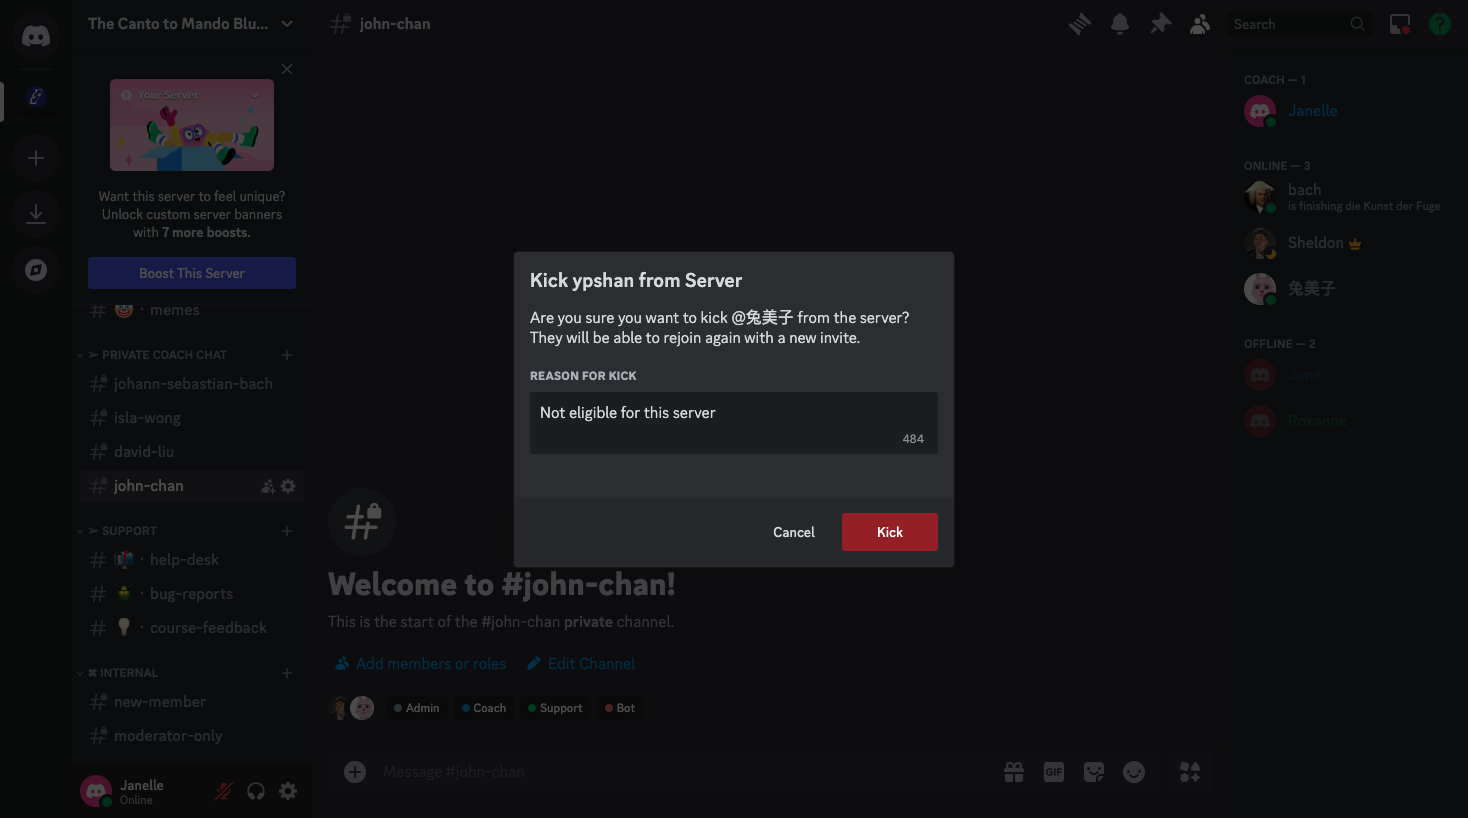The image size is (1468, 818).
Task: Click Edit Channel link
Action: 581,664
